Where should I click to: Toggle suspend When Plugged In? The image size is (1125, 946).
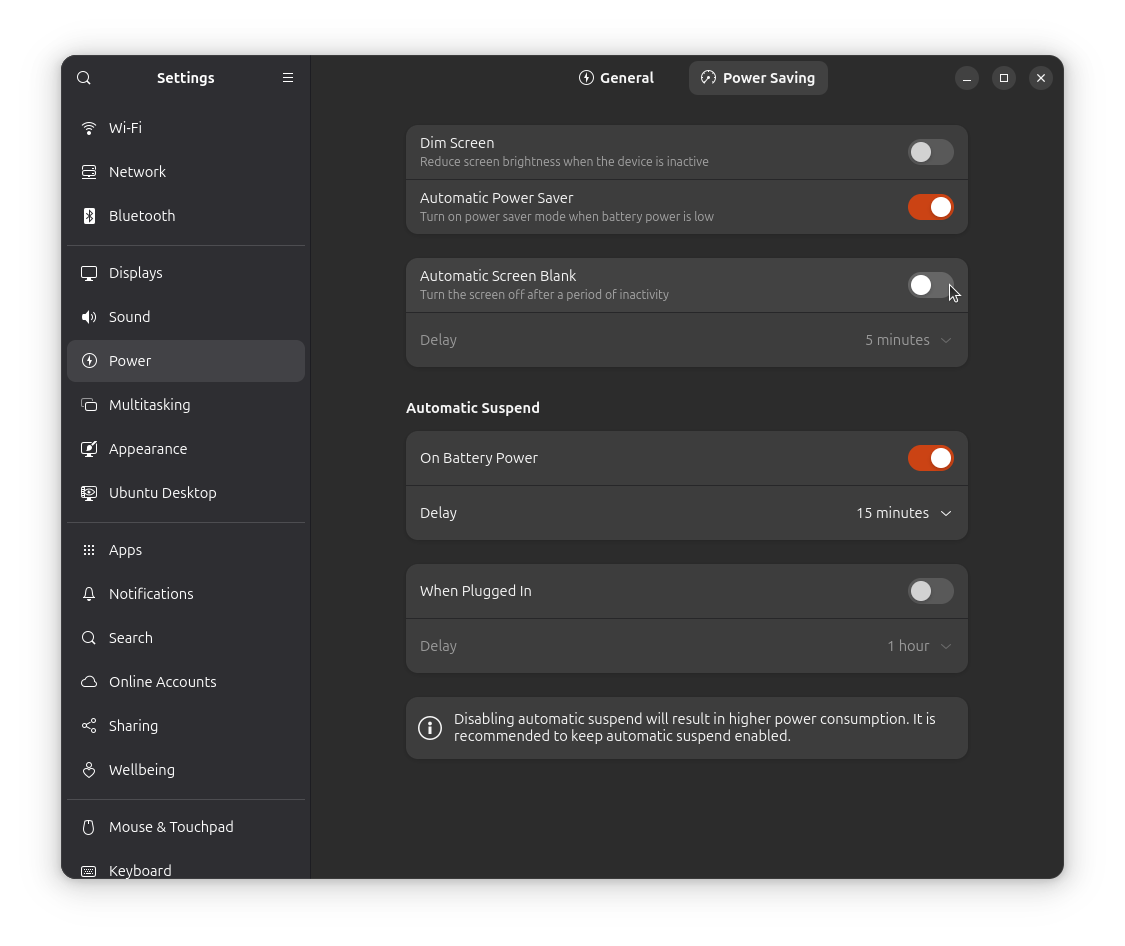point(930,591)
